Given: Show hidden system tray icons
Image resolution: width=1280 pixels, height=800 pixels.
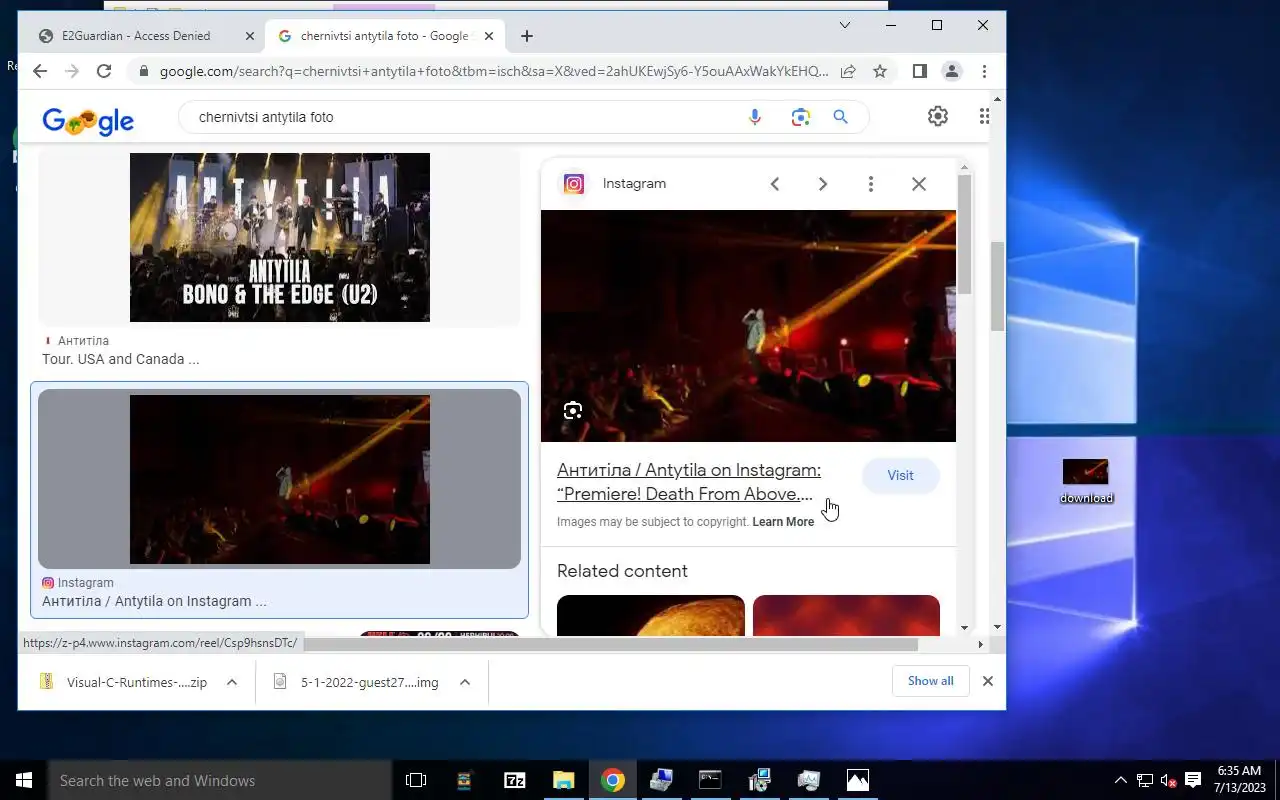Looking at the screenshot, I should click(1120, 780).
